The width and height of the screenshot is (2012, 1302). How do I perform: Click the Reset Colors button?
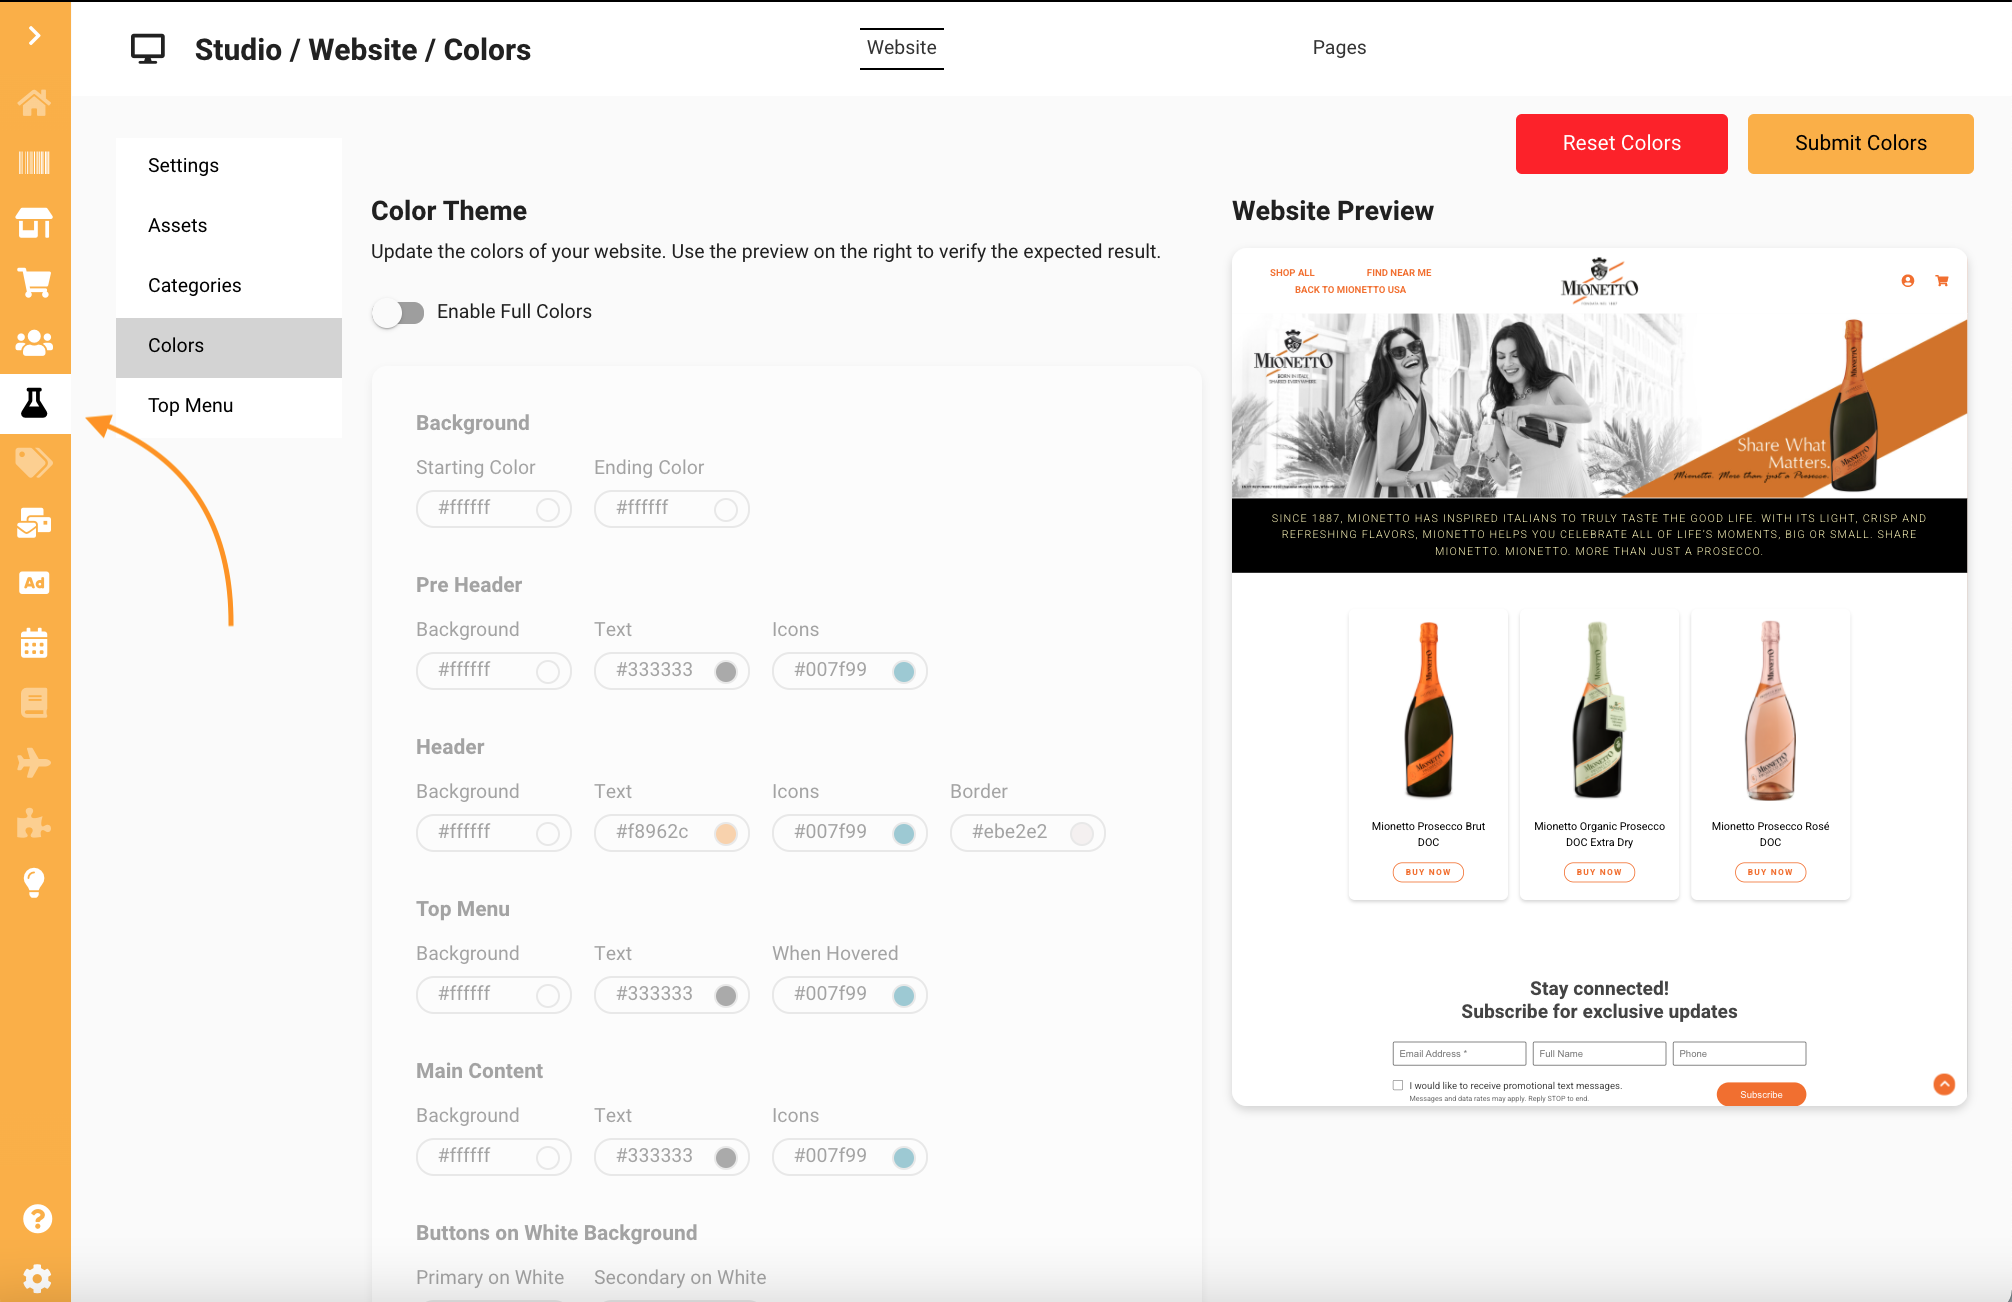[x=1622, y=144]
